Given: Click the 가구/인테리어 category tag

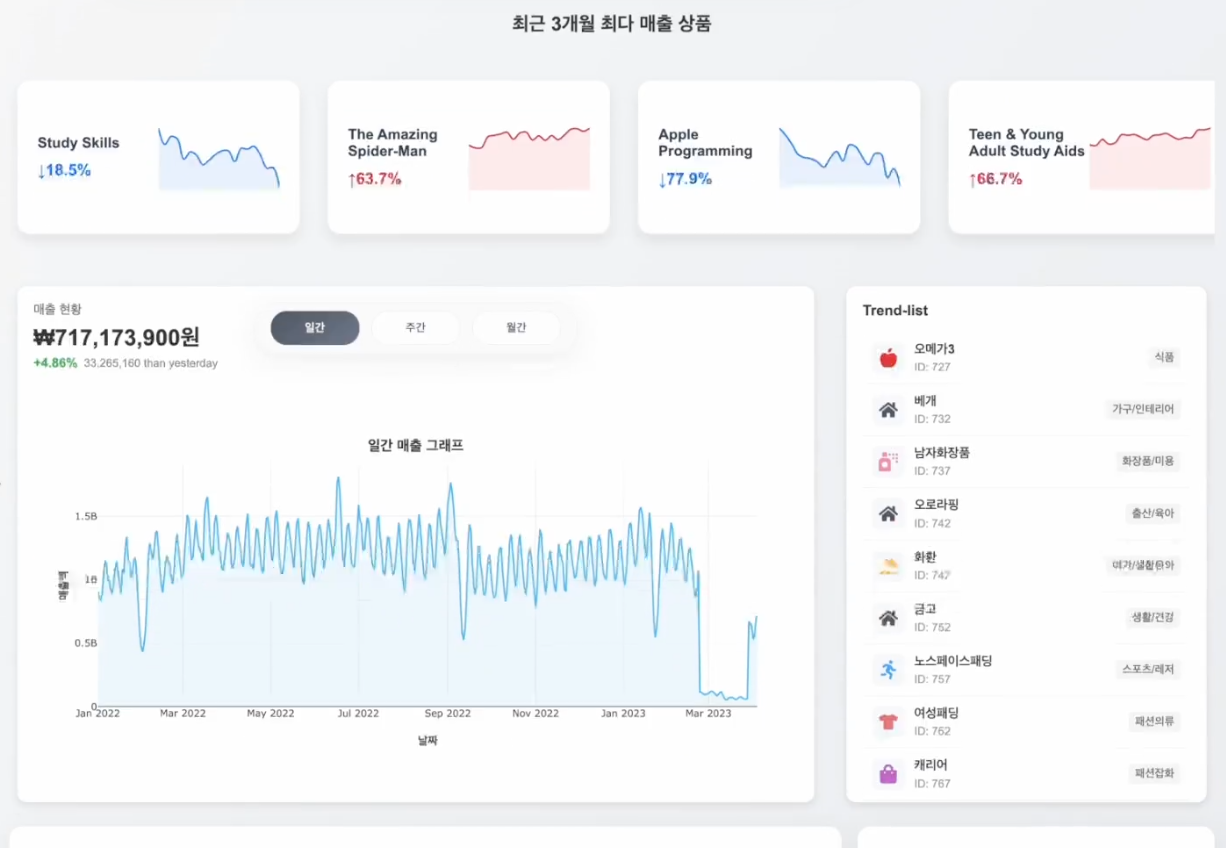Looking at the screenshot, I should [x=1144, y=409].
